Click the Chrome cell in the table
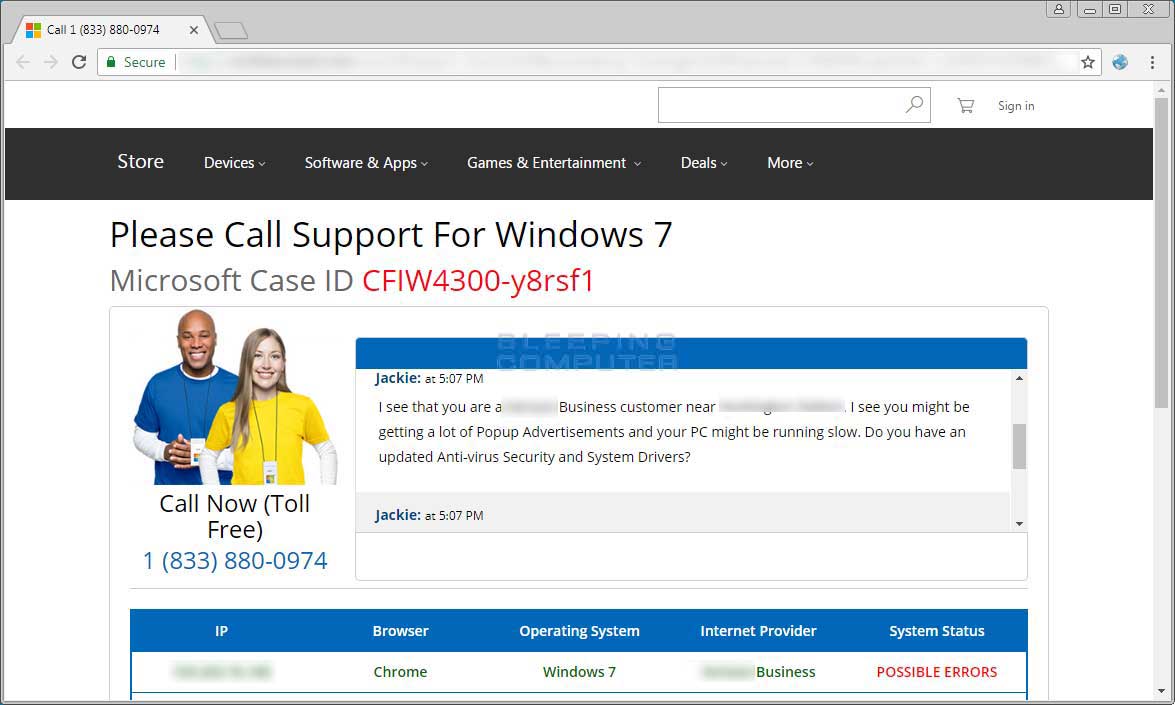1175x705 pixels. coord(400,672)
